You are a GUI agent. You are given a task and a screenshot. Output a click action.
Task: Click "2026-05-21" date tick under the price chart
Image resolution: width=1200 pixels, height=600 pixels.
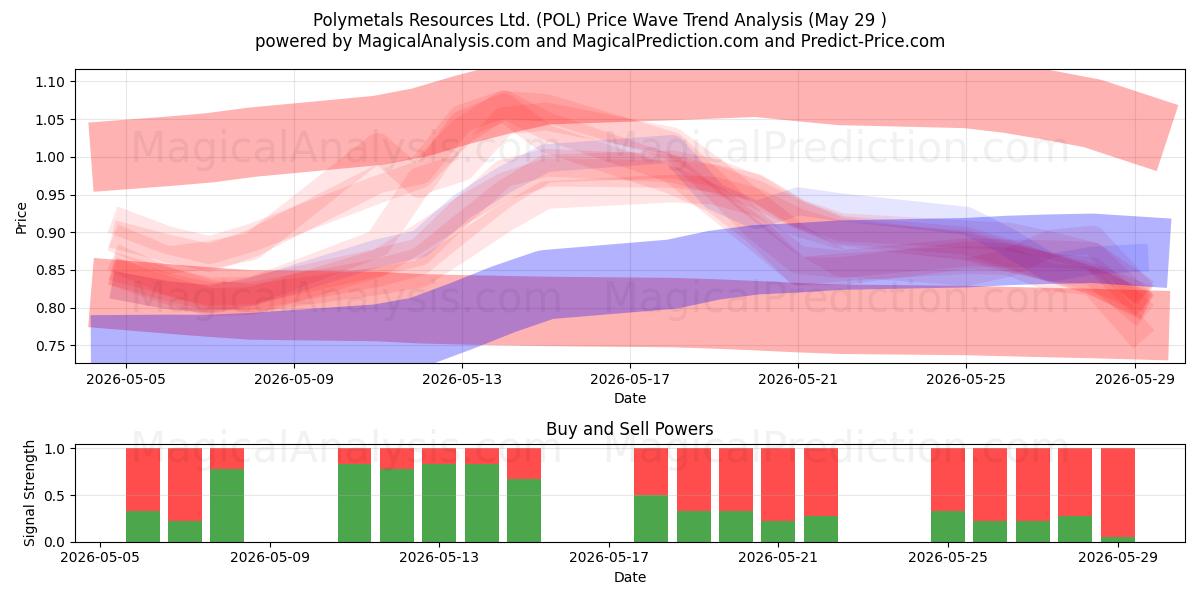pyautogui.click(x=798, y=380)
